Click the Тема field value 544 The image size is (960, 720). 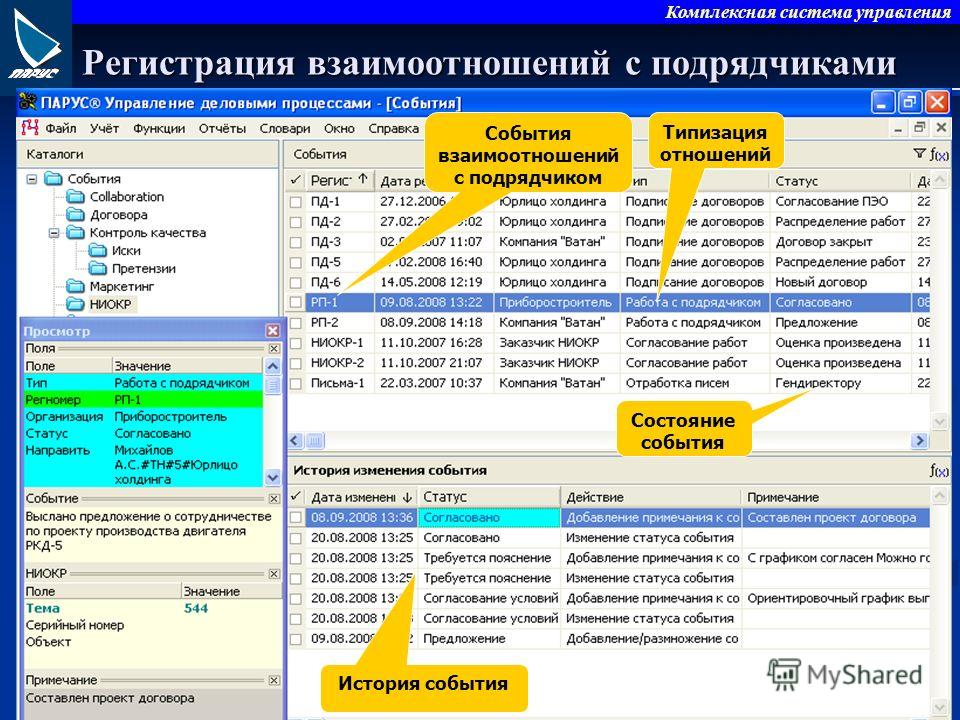(x=196, y=609)
